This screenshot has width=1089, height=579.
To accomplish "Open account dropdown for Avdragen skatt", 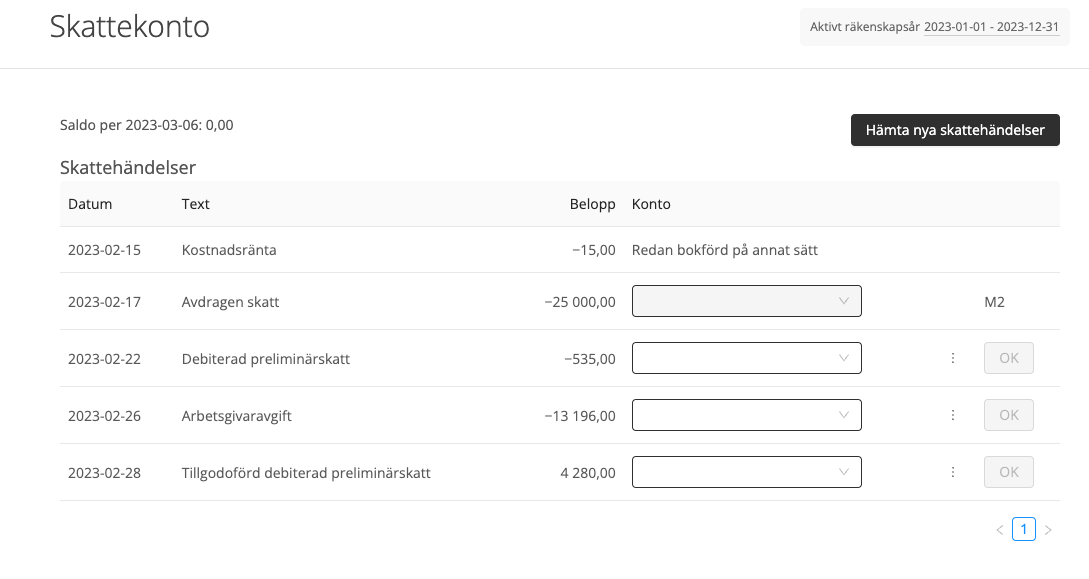I will 747,301.
